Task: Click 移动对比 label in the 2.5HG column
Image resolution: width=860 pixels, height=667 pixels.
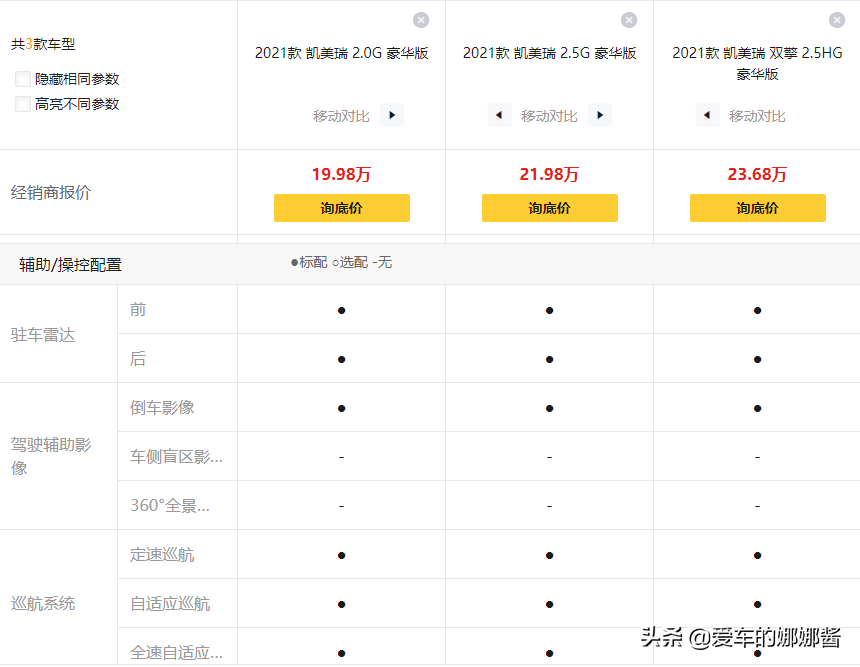Action: click(x=757, y=116)
